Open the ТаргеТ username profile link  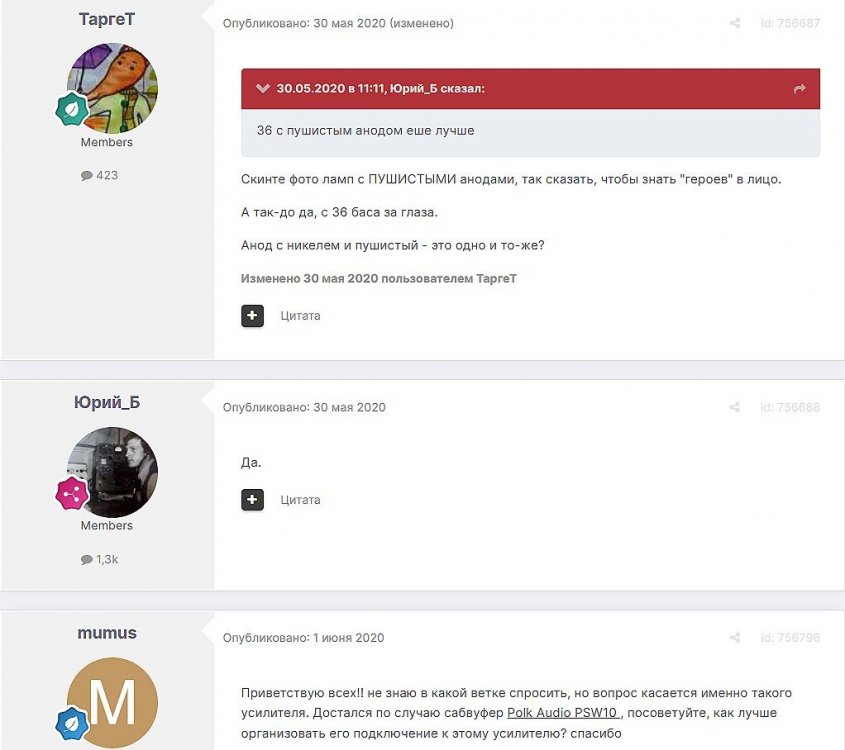coord(107,19)
